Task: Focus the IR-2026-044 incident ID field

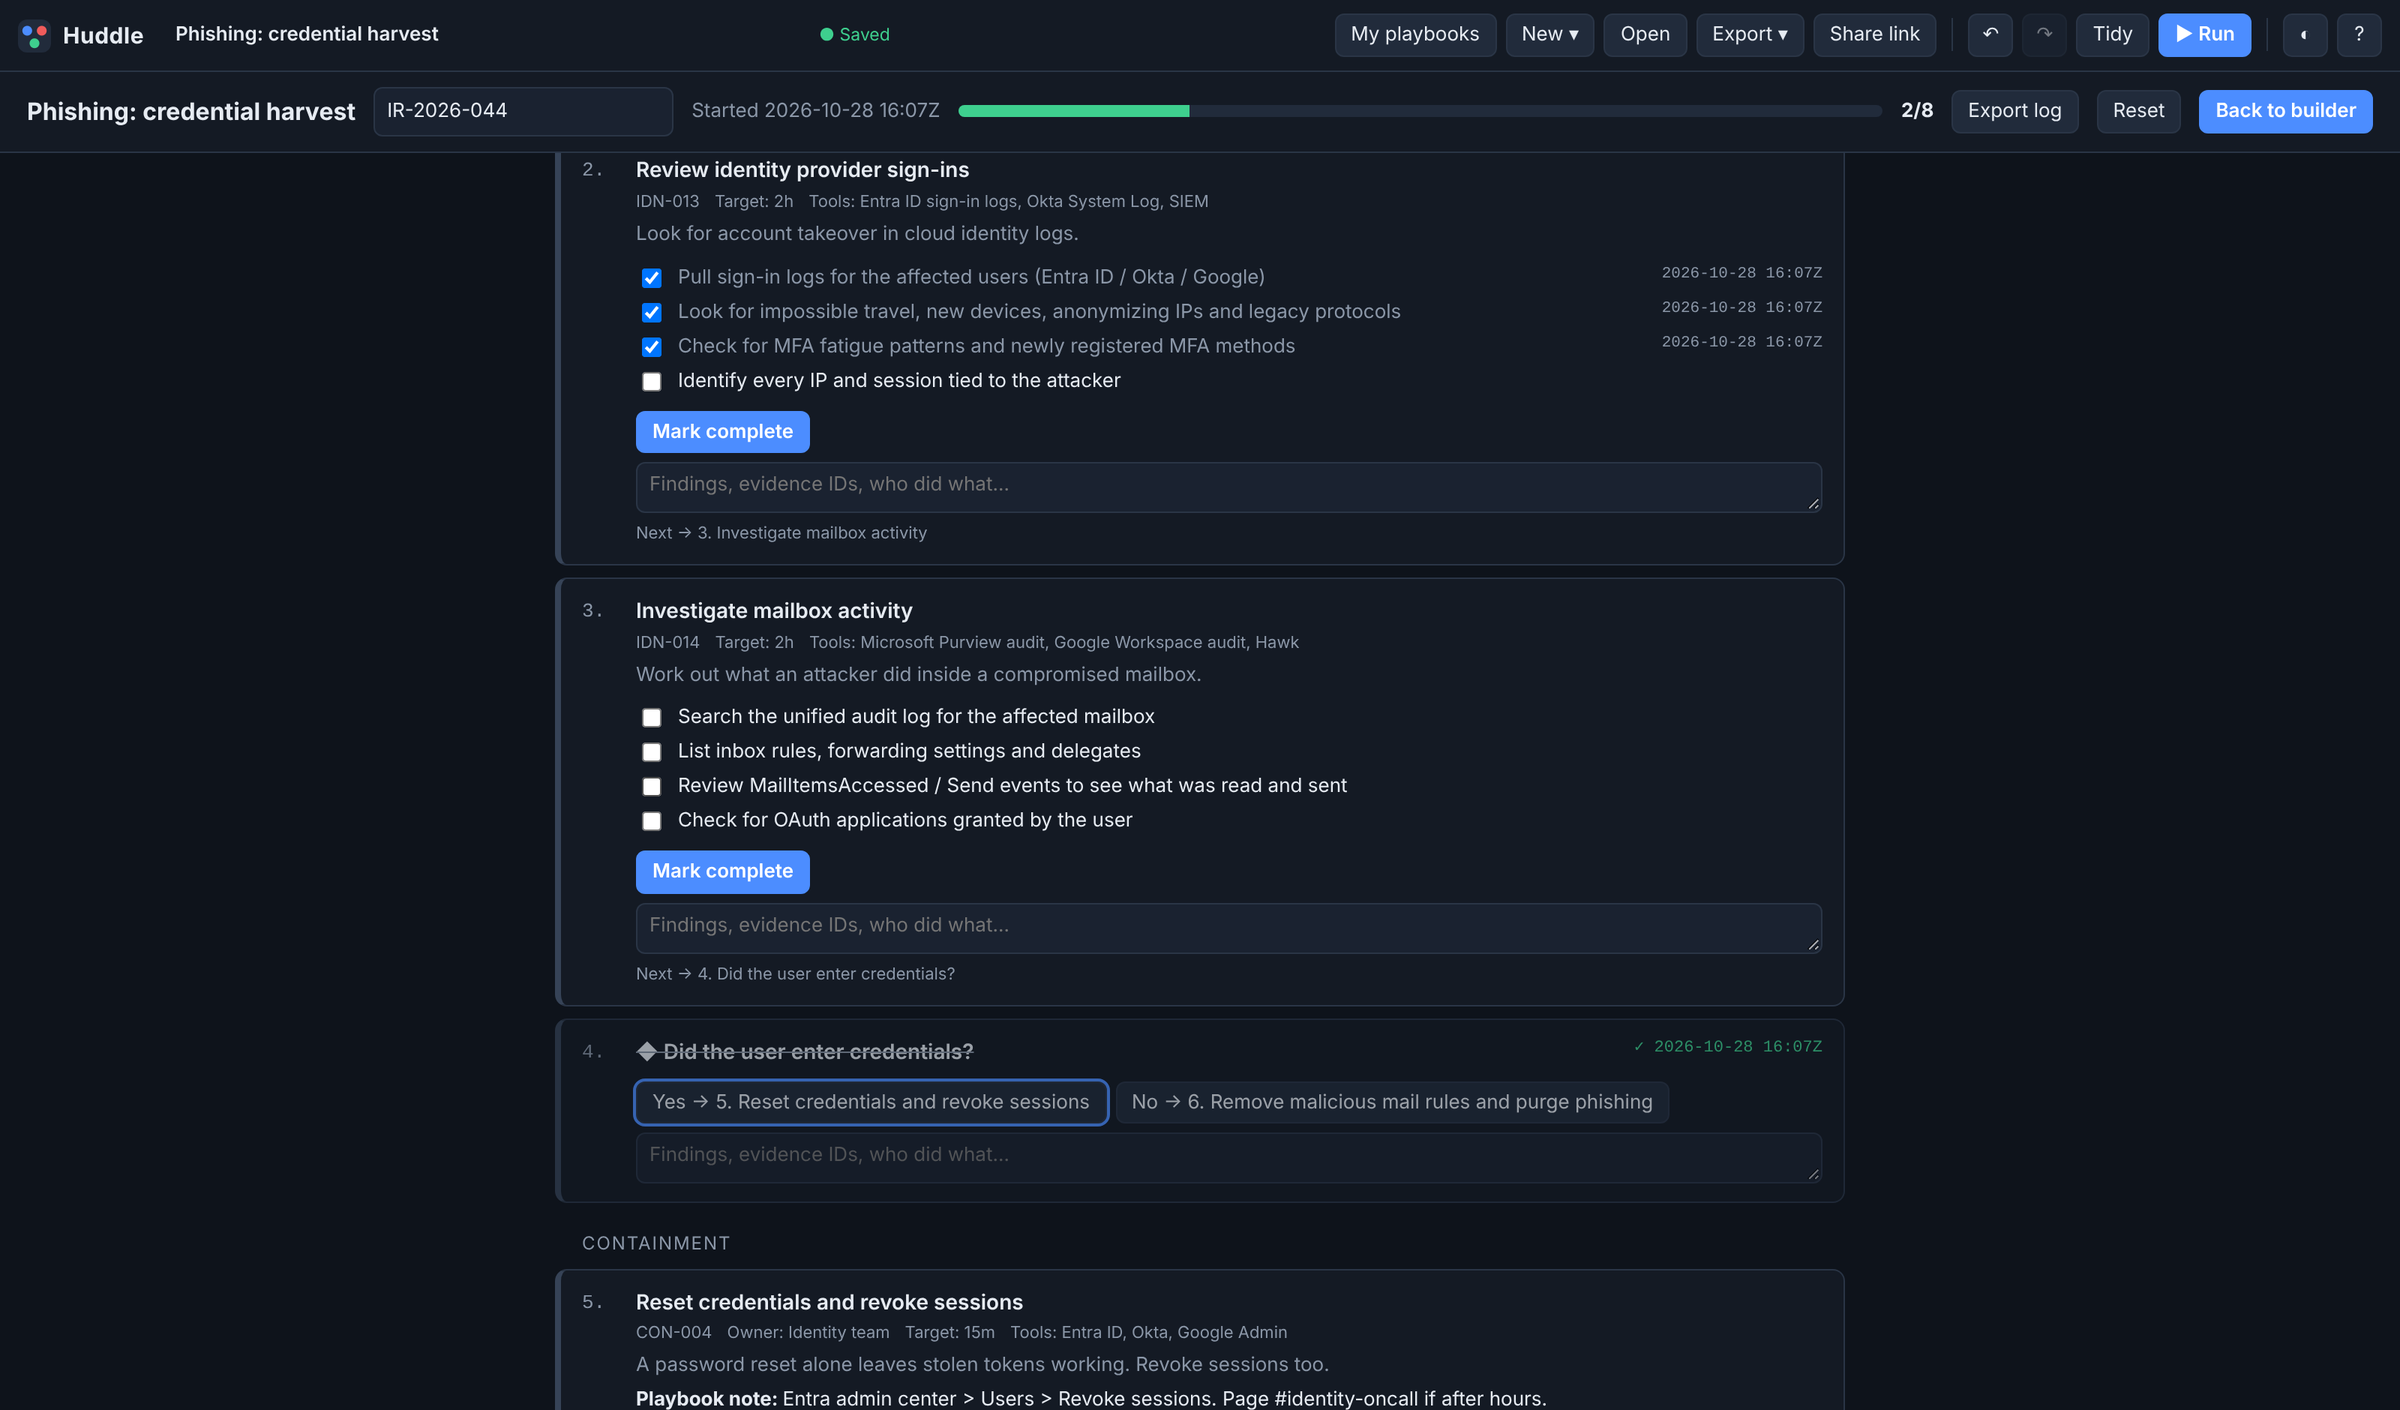Action: click(523, 111)
